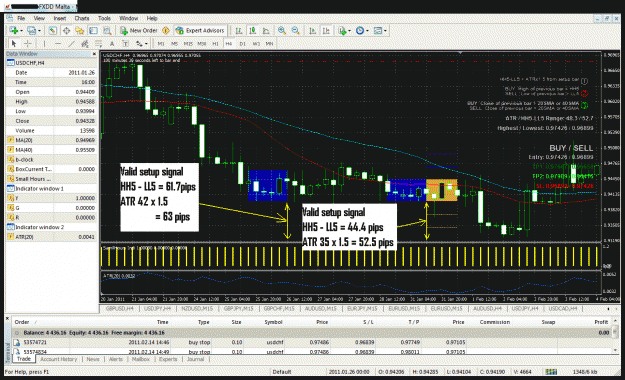Click the Terminal panel vertical scrollbar
The width and height of the screenshot is (625, 380).
(x=616, y=337)
